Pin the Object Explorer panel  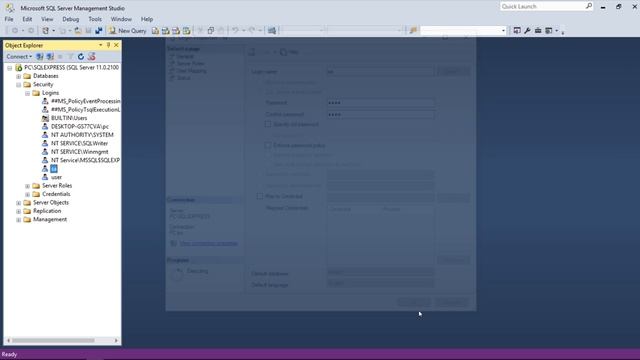(109, 45)
